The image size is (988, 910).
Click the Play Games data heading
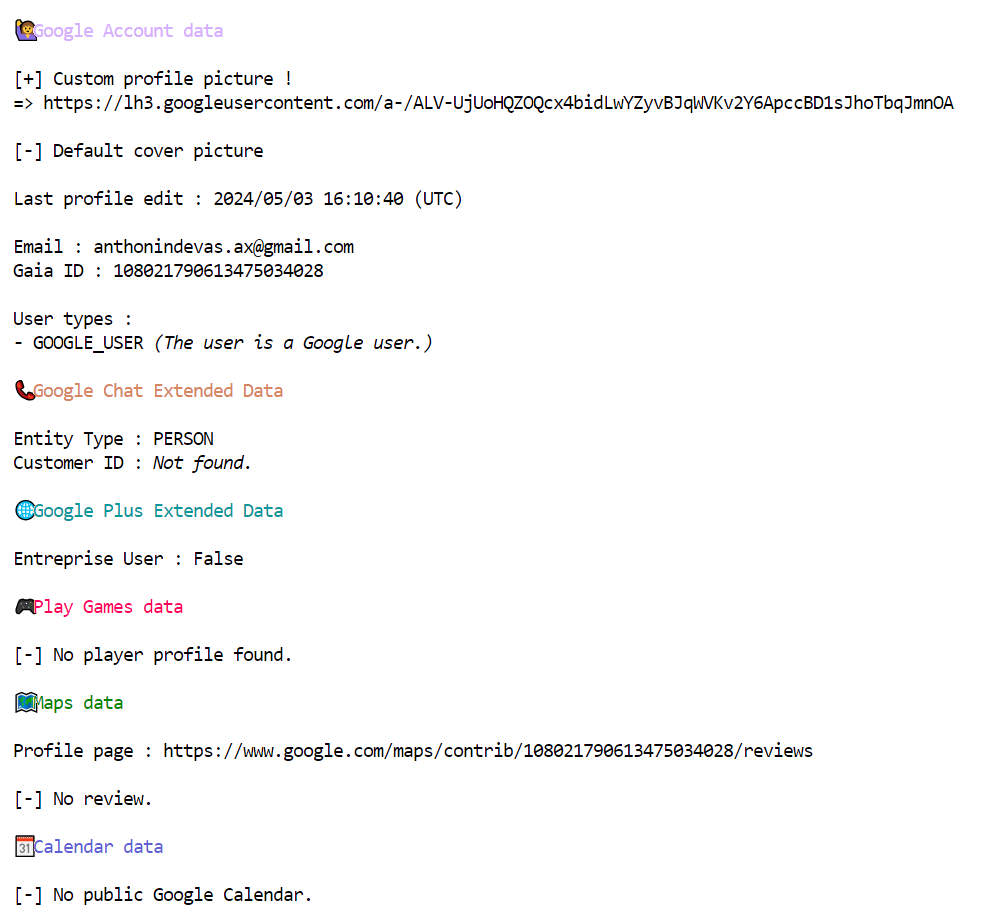pyautogui.click(x=108, y=607)
